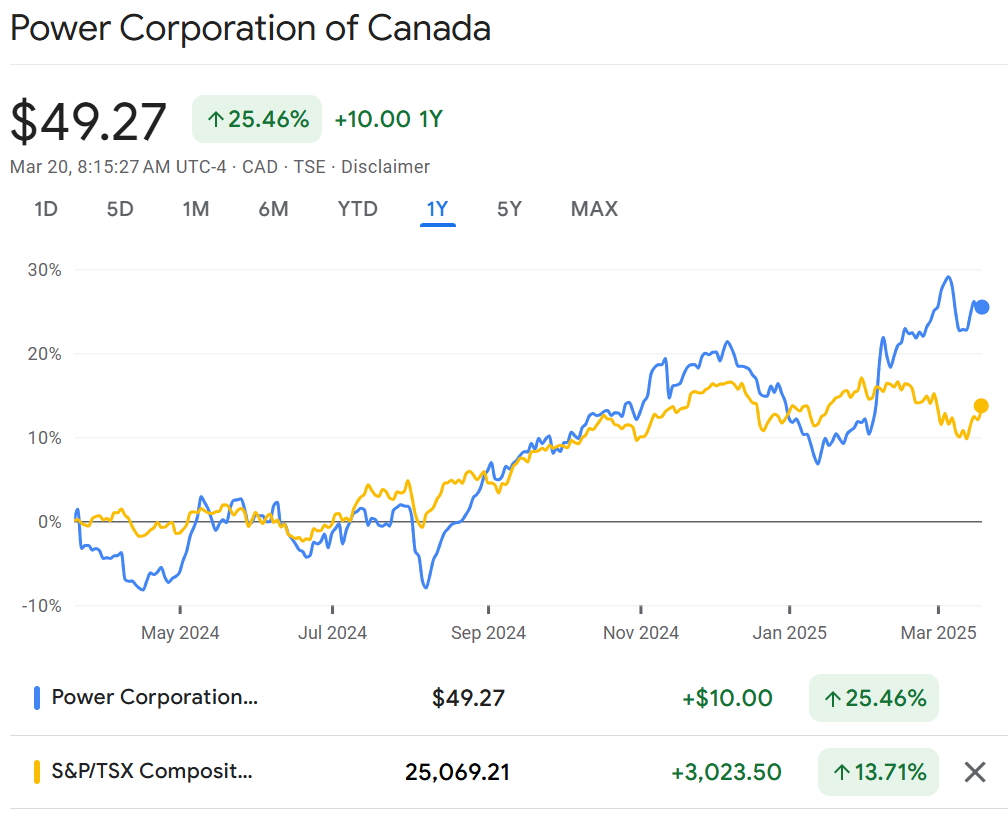Click the green up arrow in the 25.46% header badge
The width and height of the screenshot is (1008, 823).
214,120
